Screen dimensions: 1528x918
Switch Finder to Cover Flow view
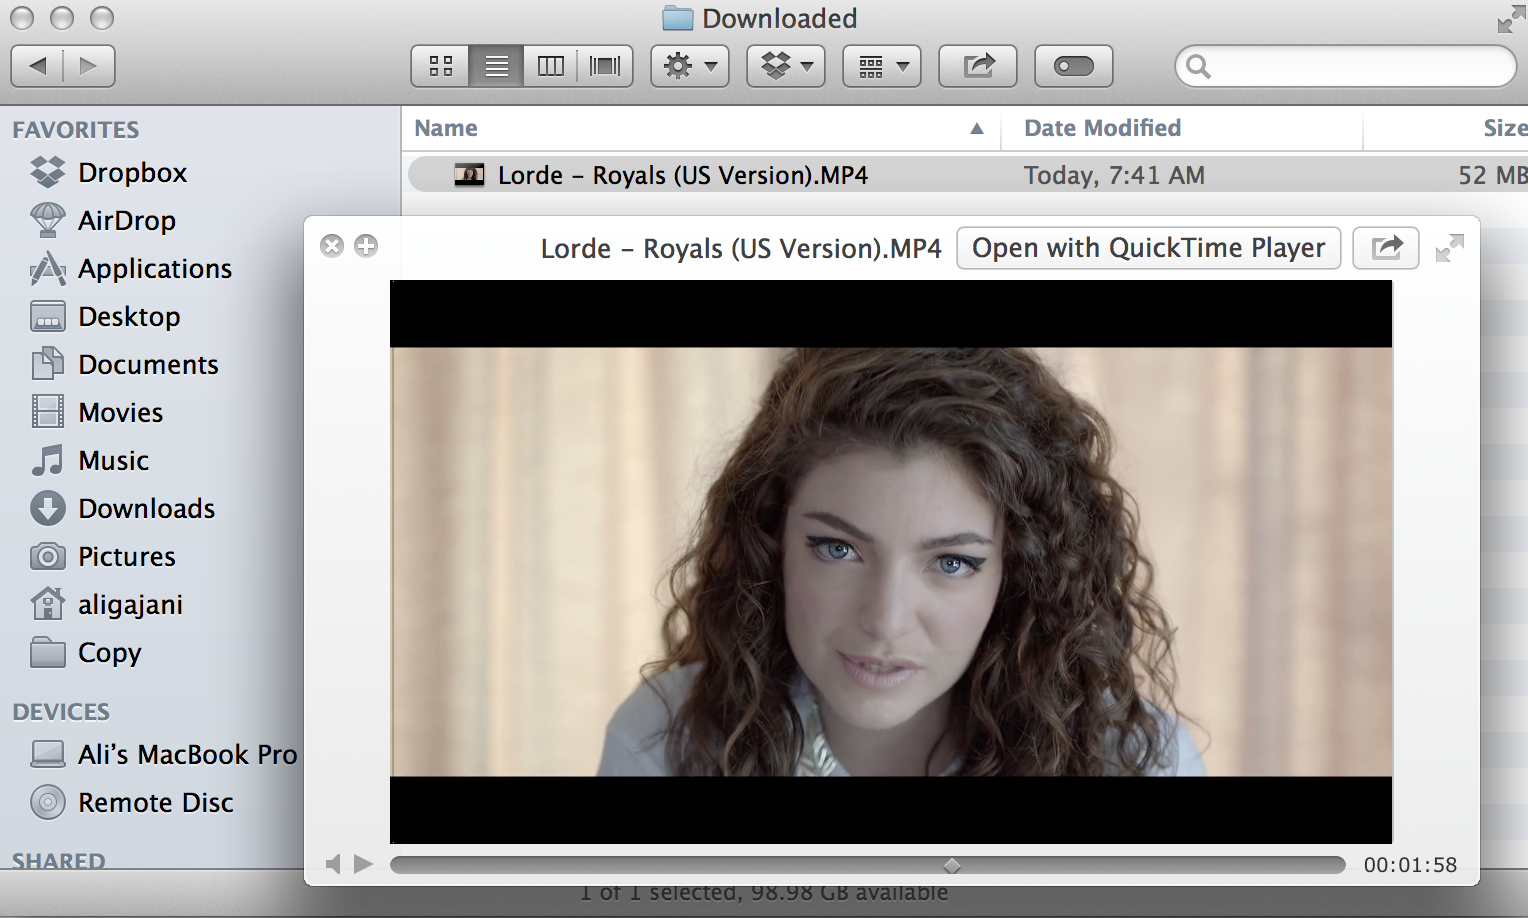[605, 66]
